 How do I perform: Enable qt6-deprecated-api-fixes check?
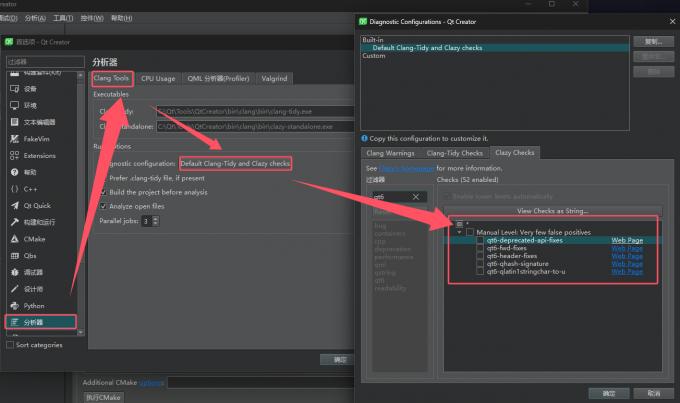click(481, 240)
